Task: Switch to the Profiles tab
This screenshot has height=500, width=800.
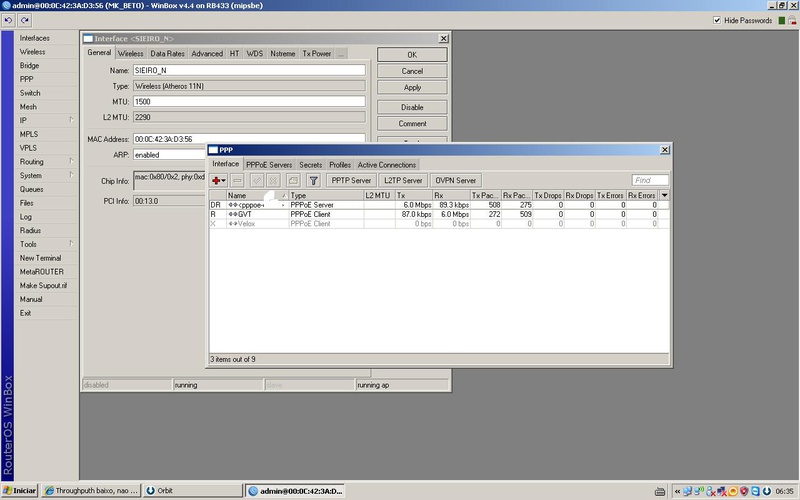Action: (x=340, y=165)
